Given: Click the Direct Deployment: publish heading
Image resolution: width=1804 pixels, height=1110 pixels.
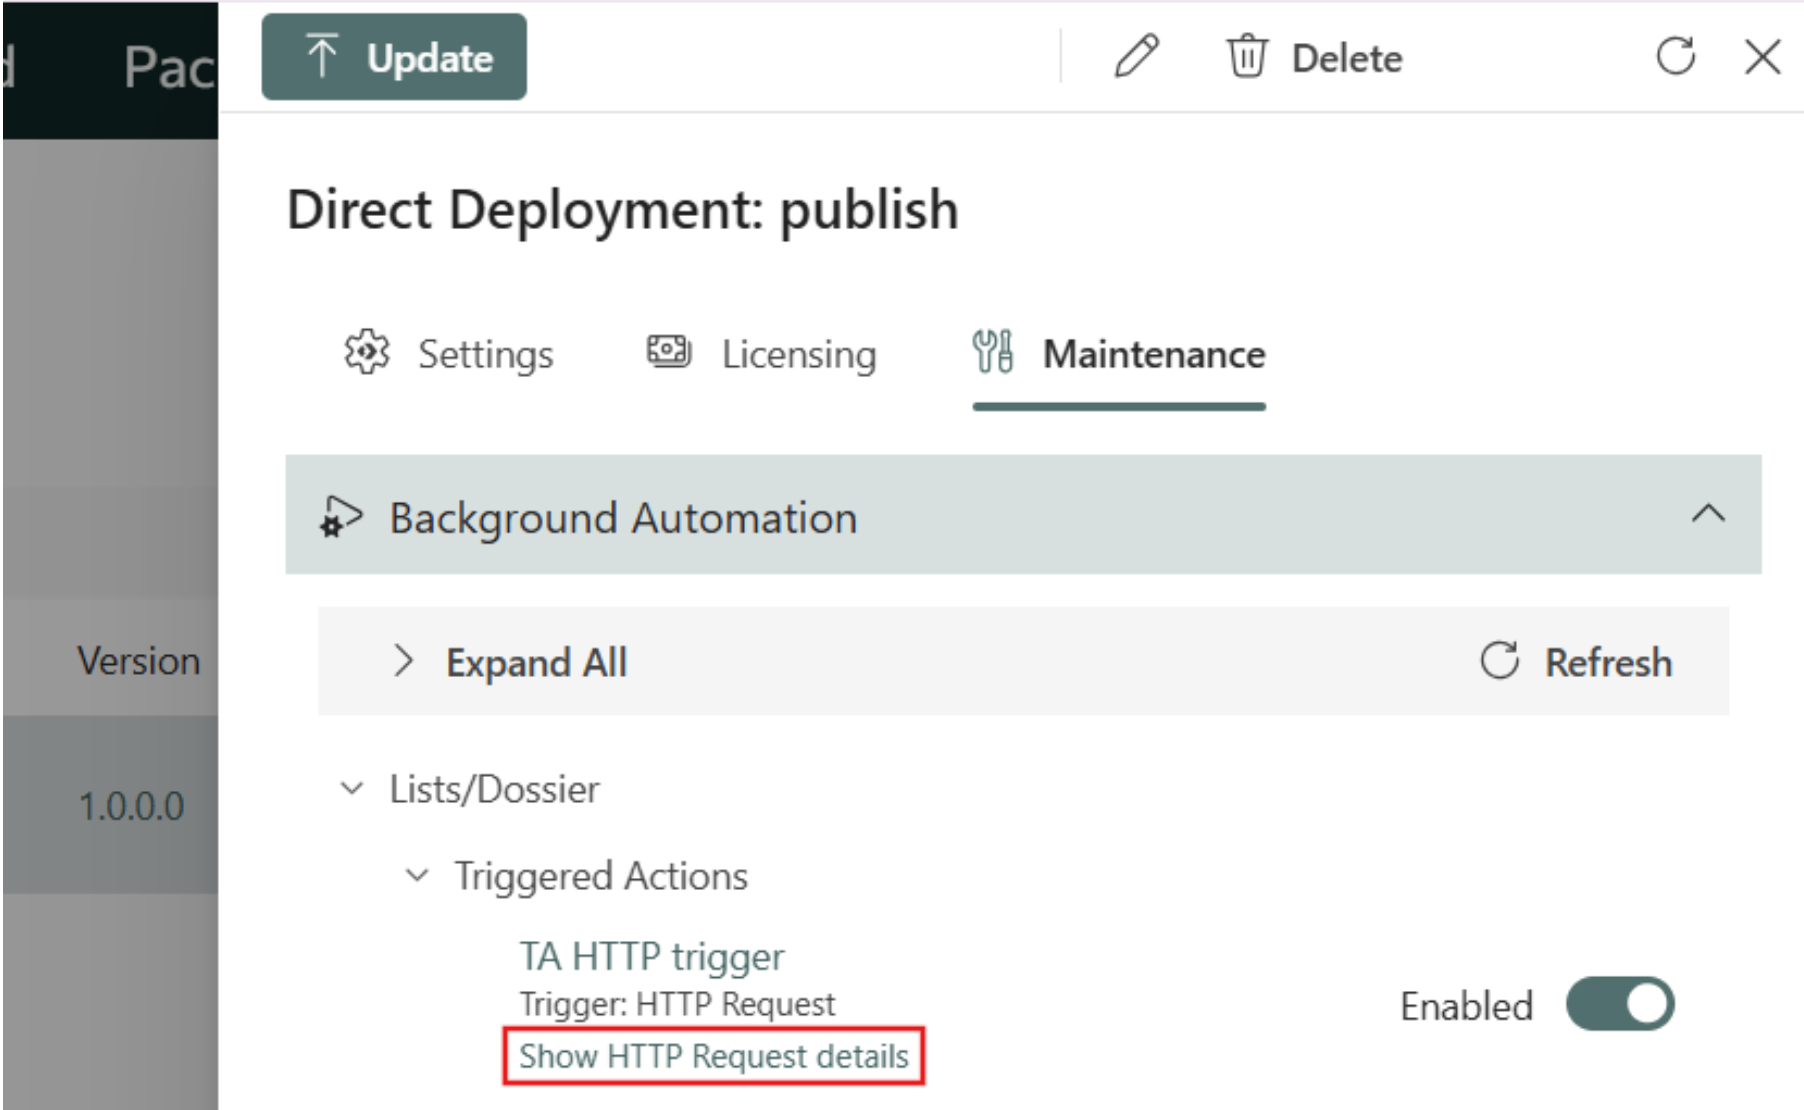Looking at the screenshot, I should tap(622, 210).
